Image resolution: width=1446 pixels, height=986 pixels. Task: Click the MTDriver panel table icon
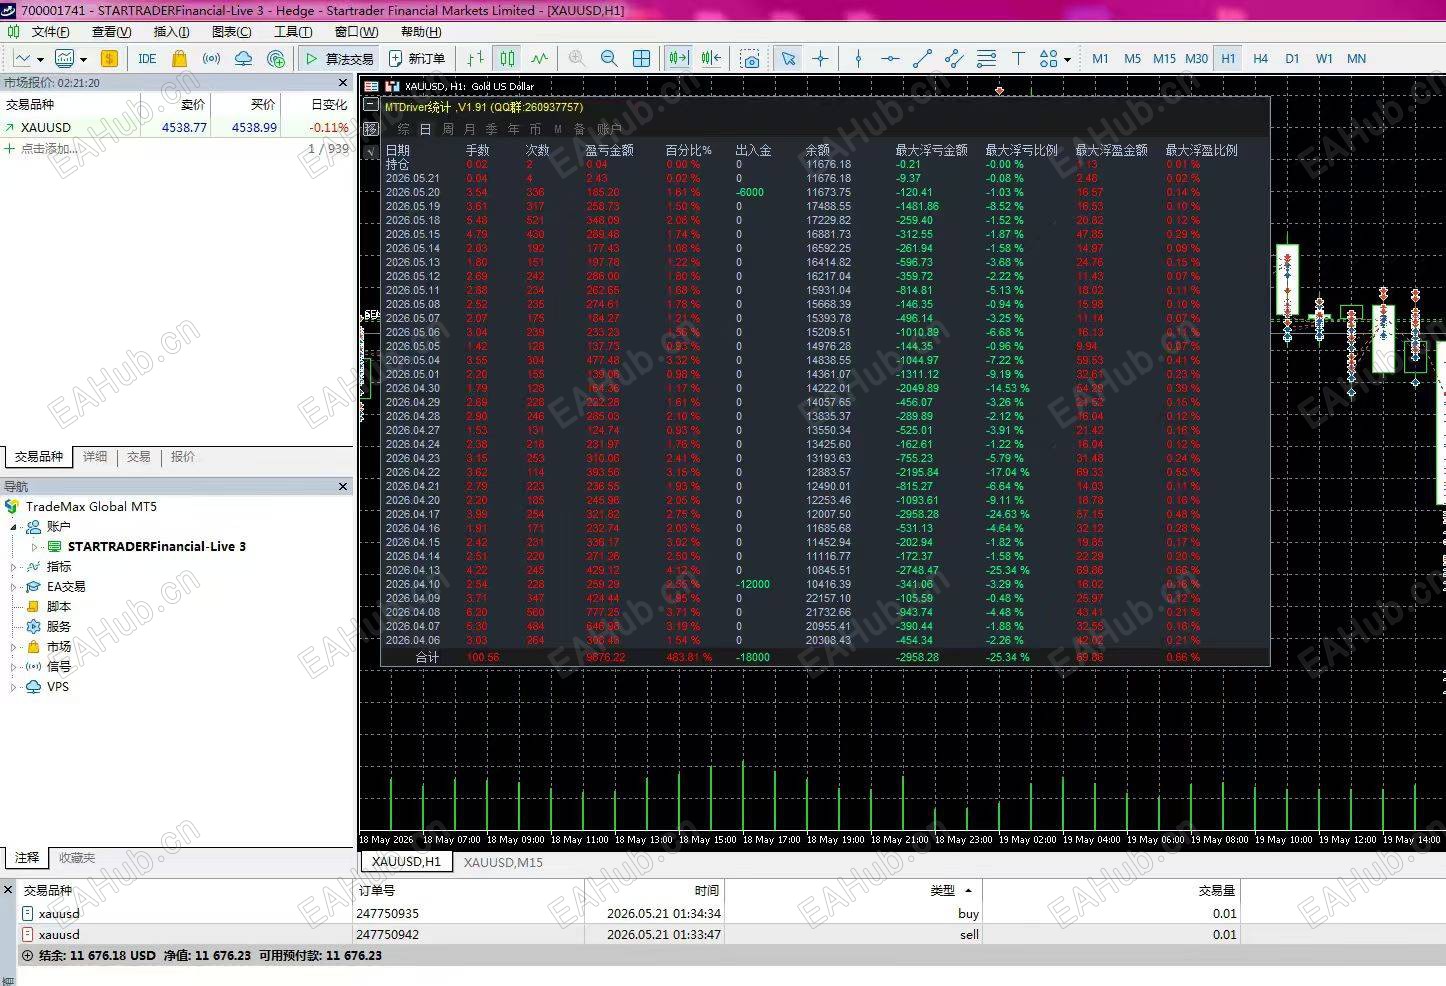tap(372, 87)
